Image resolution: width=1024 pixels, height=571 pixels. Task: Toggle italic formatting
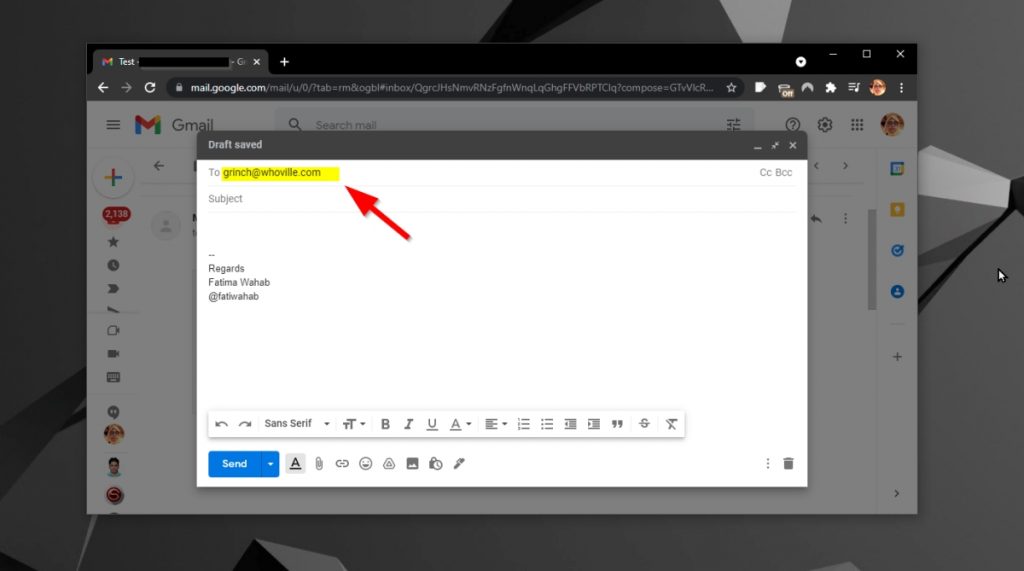pyautogui.click(x=408, y=424)
